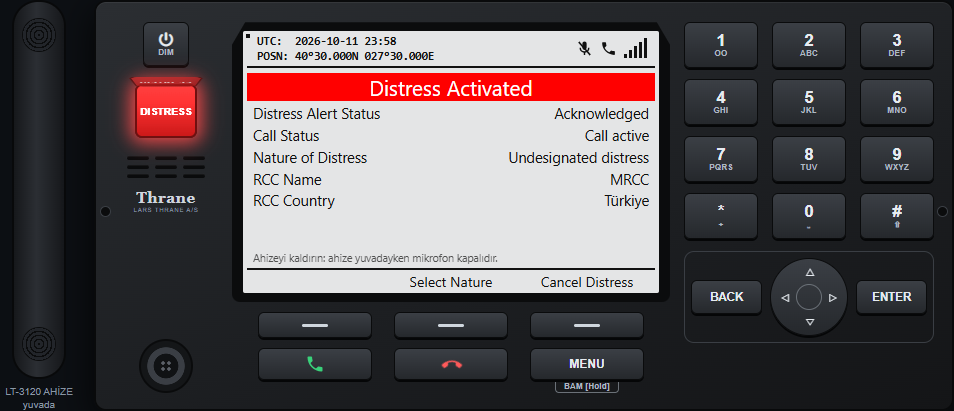
Task: Click the LT-3120 handset in cradle
Action: (x=39, y=188)
